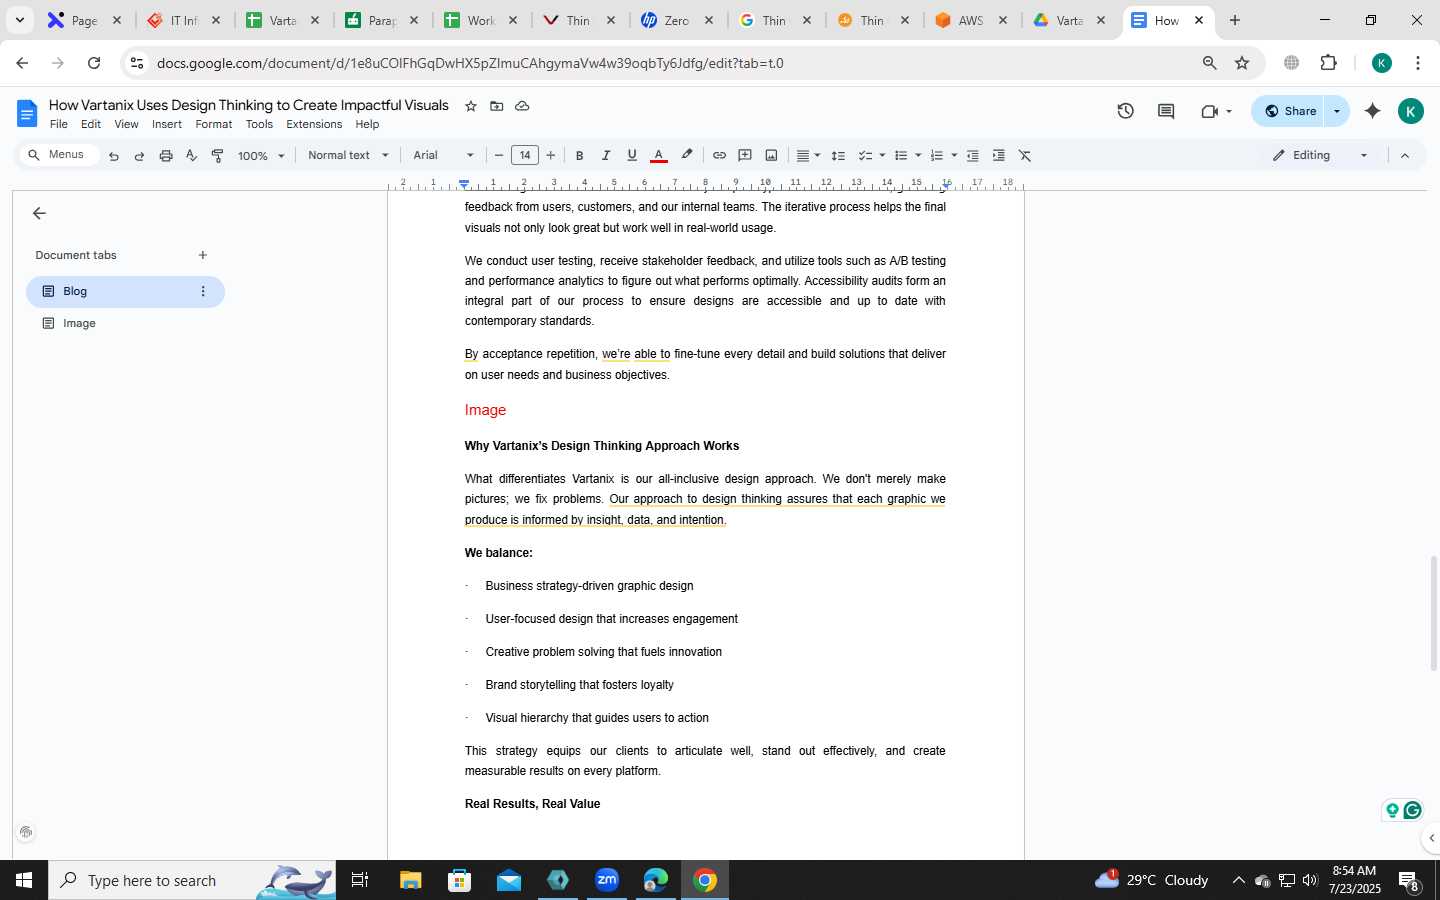Open the search Menus box
The width and height of the screenshot is (1440, 900).
coord(60,155)
